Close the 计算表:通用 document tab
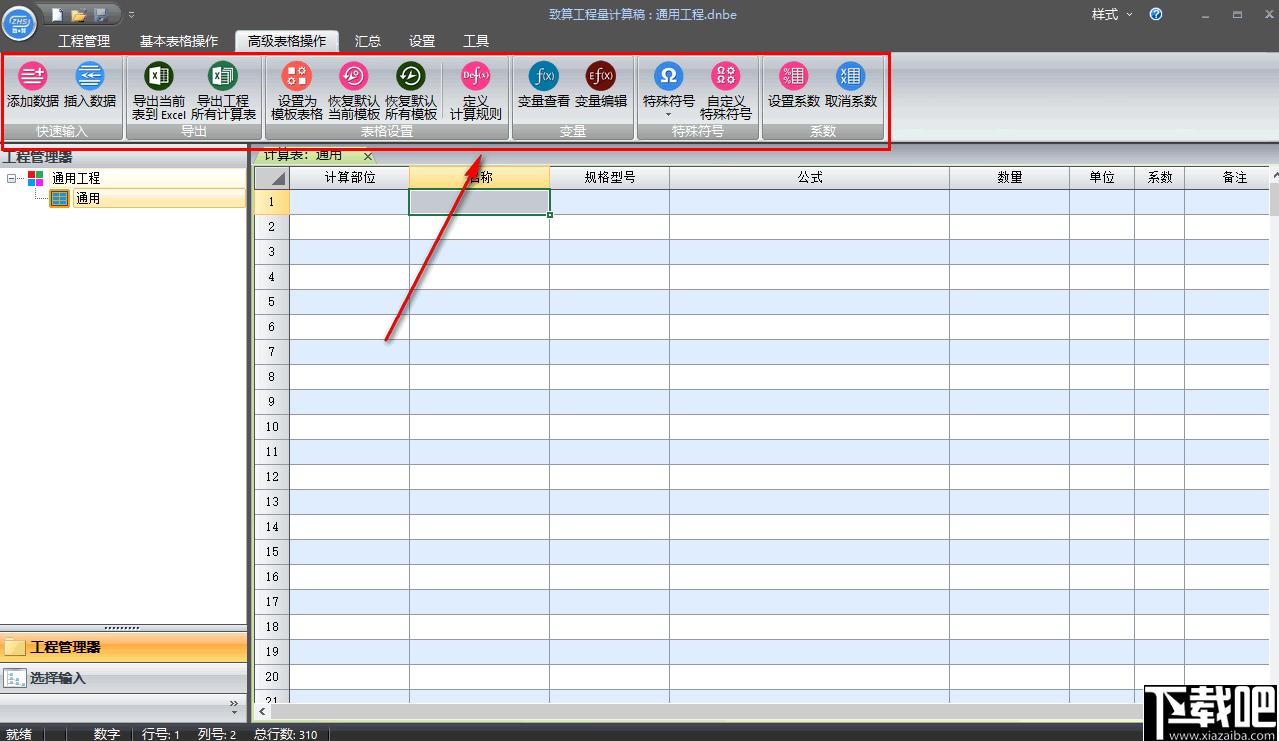This screenshot has width=1279, height=741. (x=368, y=156)
